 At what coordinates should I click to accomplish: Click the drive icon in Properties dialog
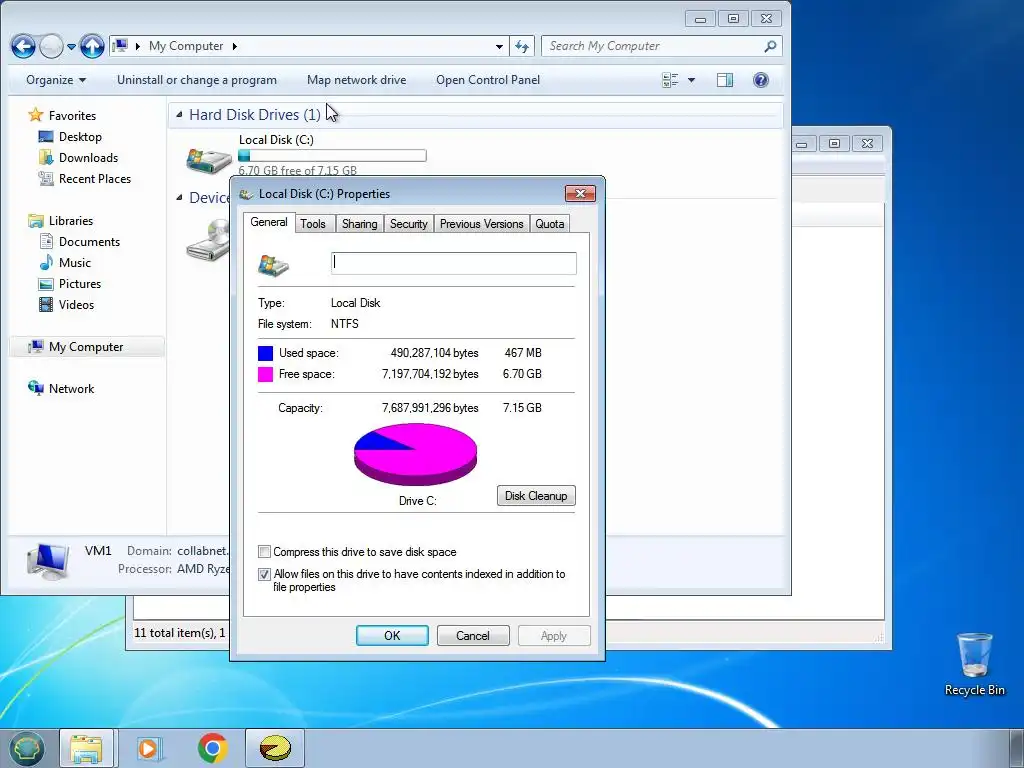coord(274,265)
